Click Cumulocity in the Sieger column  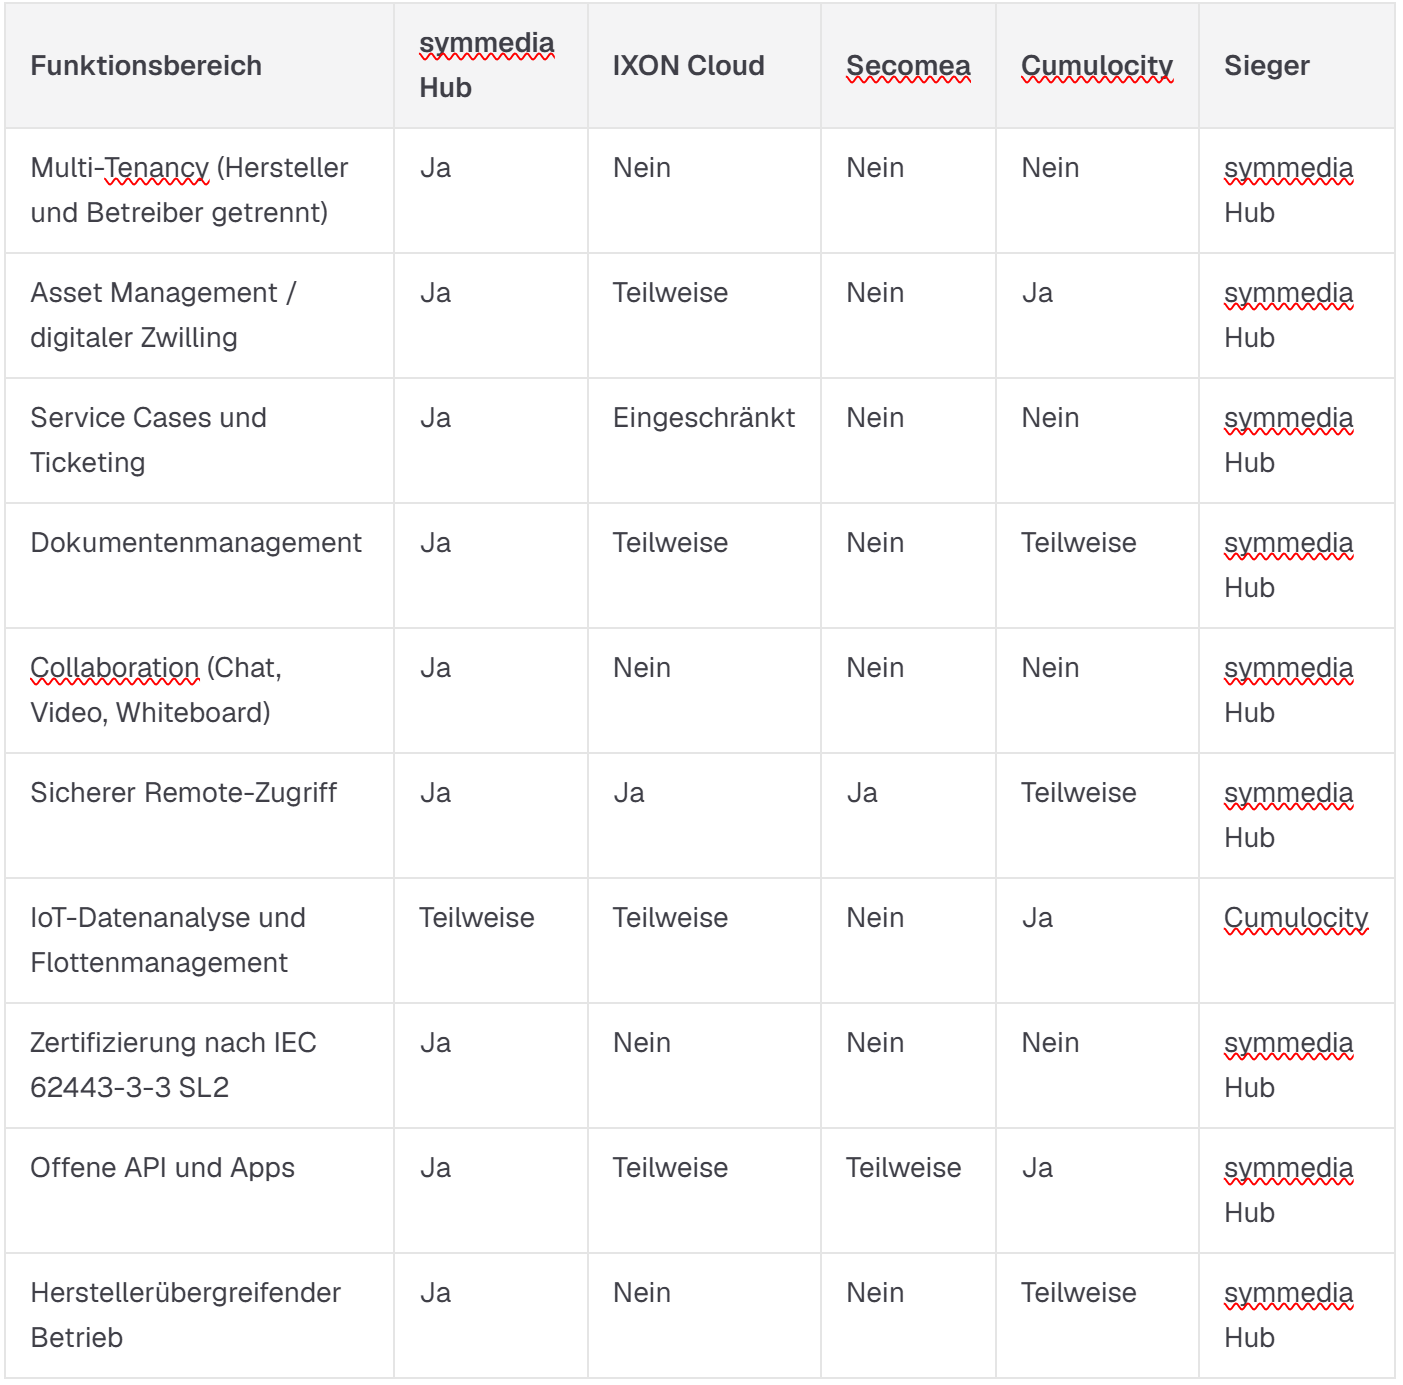(x=1296, y=918)
